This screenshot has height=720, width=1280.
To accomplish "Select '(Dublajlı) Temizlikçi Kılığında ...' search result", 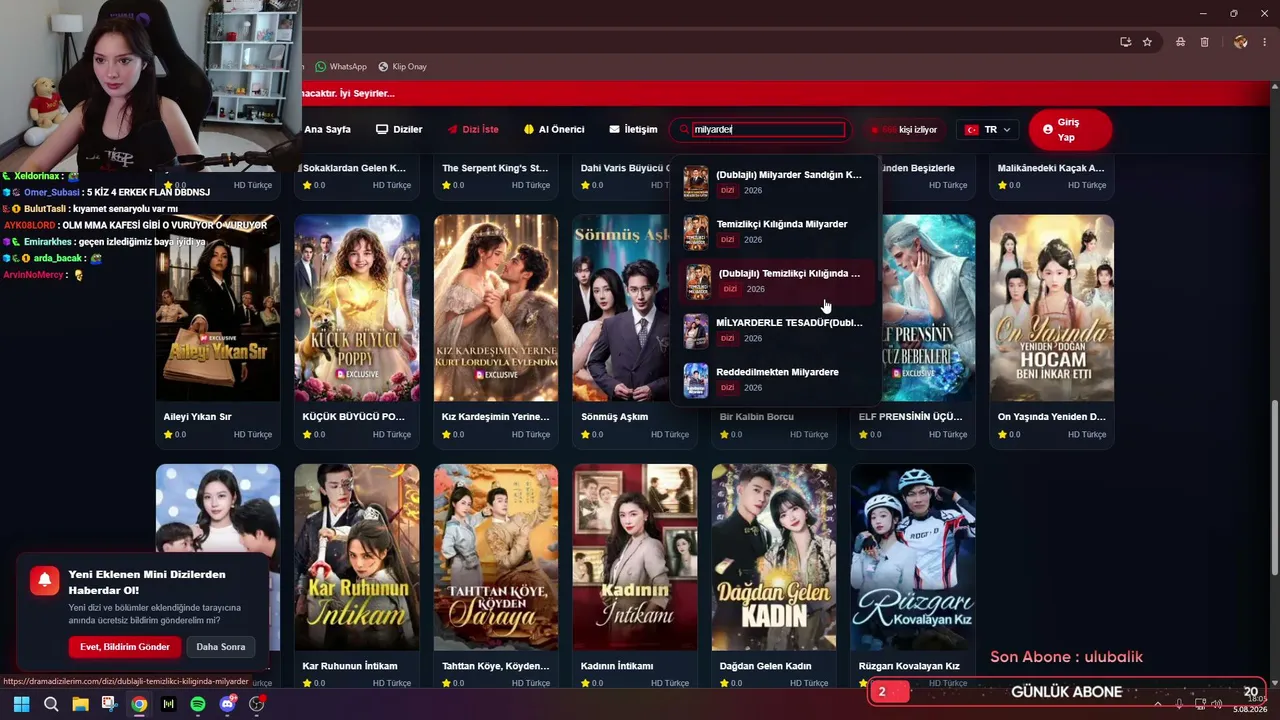I will click(775, 281).
